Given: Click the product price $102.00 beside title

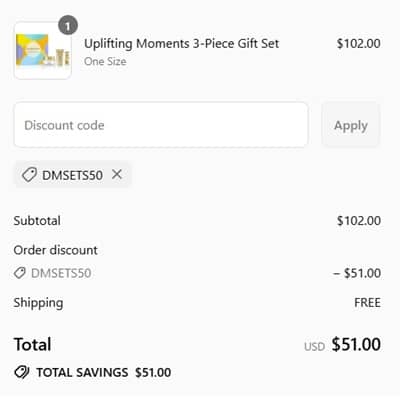Looking at the screenshot, I should point(358,44).
